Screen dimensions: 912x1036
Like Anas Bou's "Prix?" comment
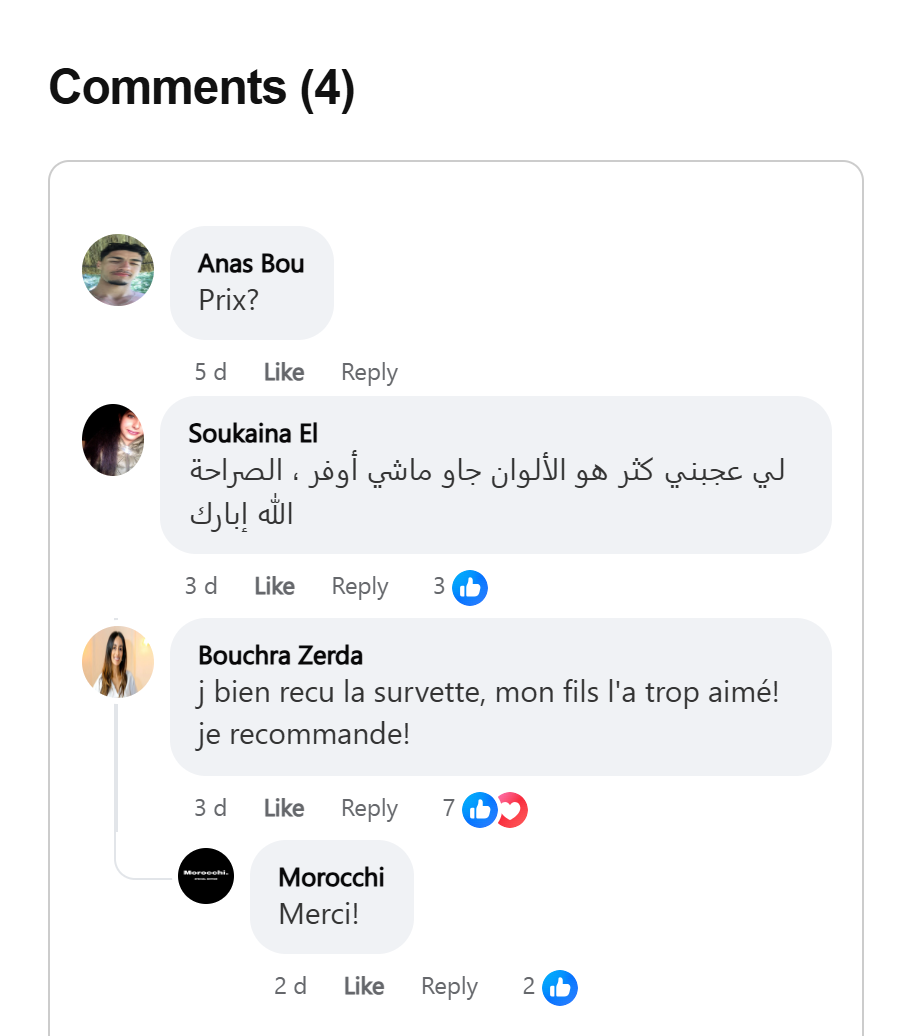pyautogui.click(x=284, y=372)
